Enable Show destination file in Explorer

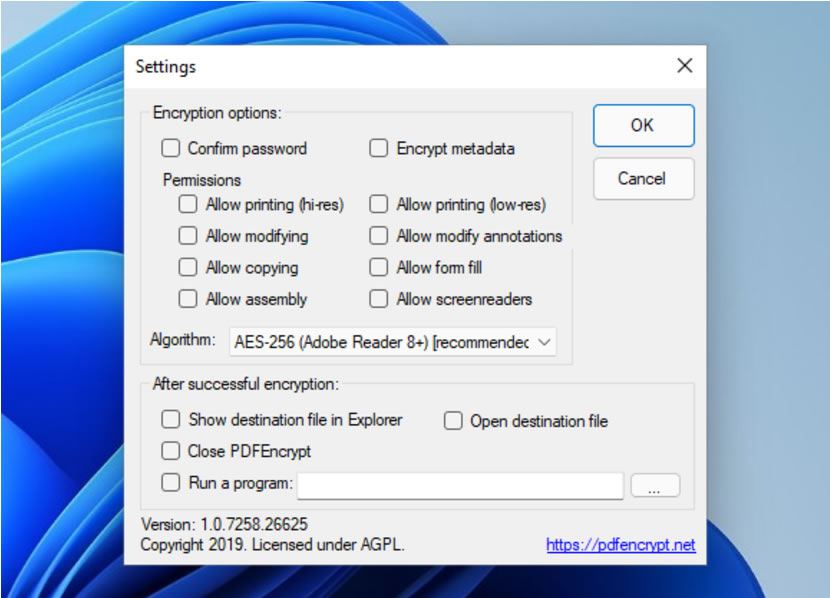pos(170,420)
